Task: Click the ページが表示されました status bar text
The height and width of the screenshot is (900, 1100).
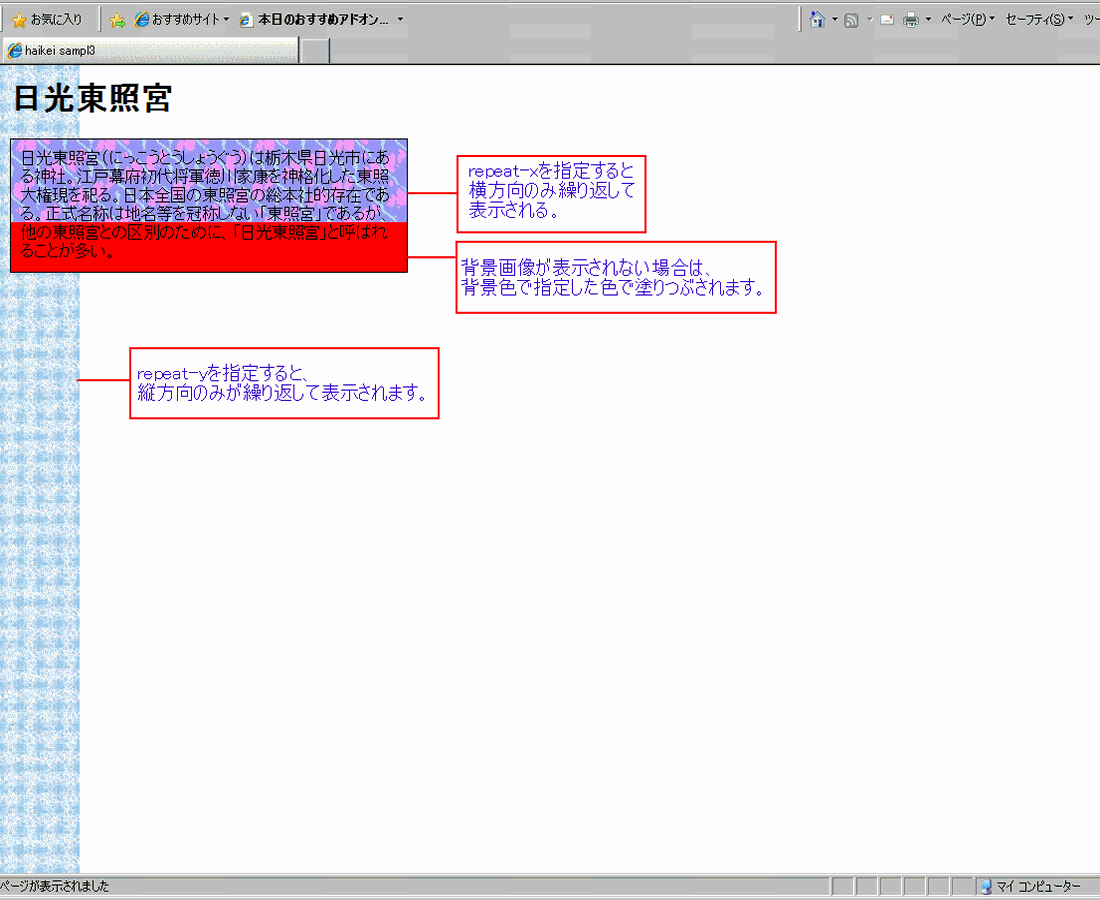Action: pyautogui.click(x=55, y=887)
